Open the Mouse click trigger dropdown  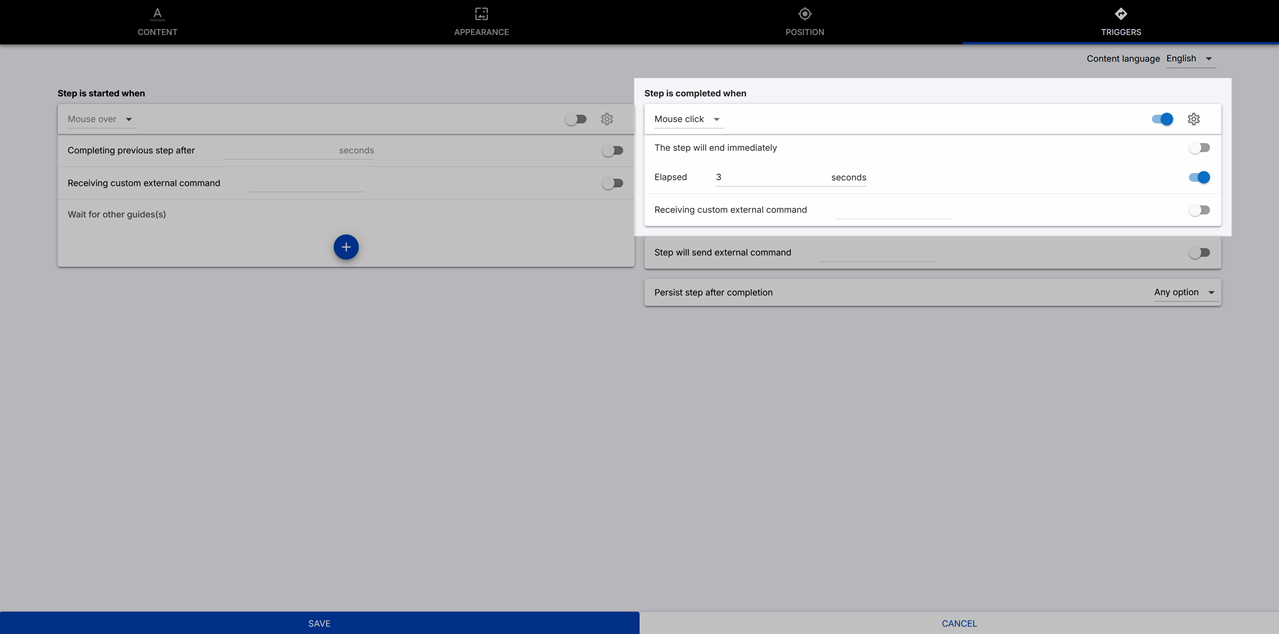pyautogui.click(x=688, y=119)
